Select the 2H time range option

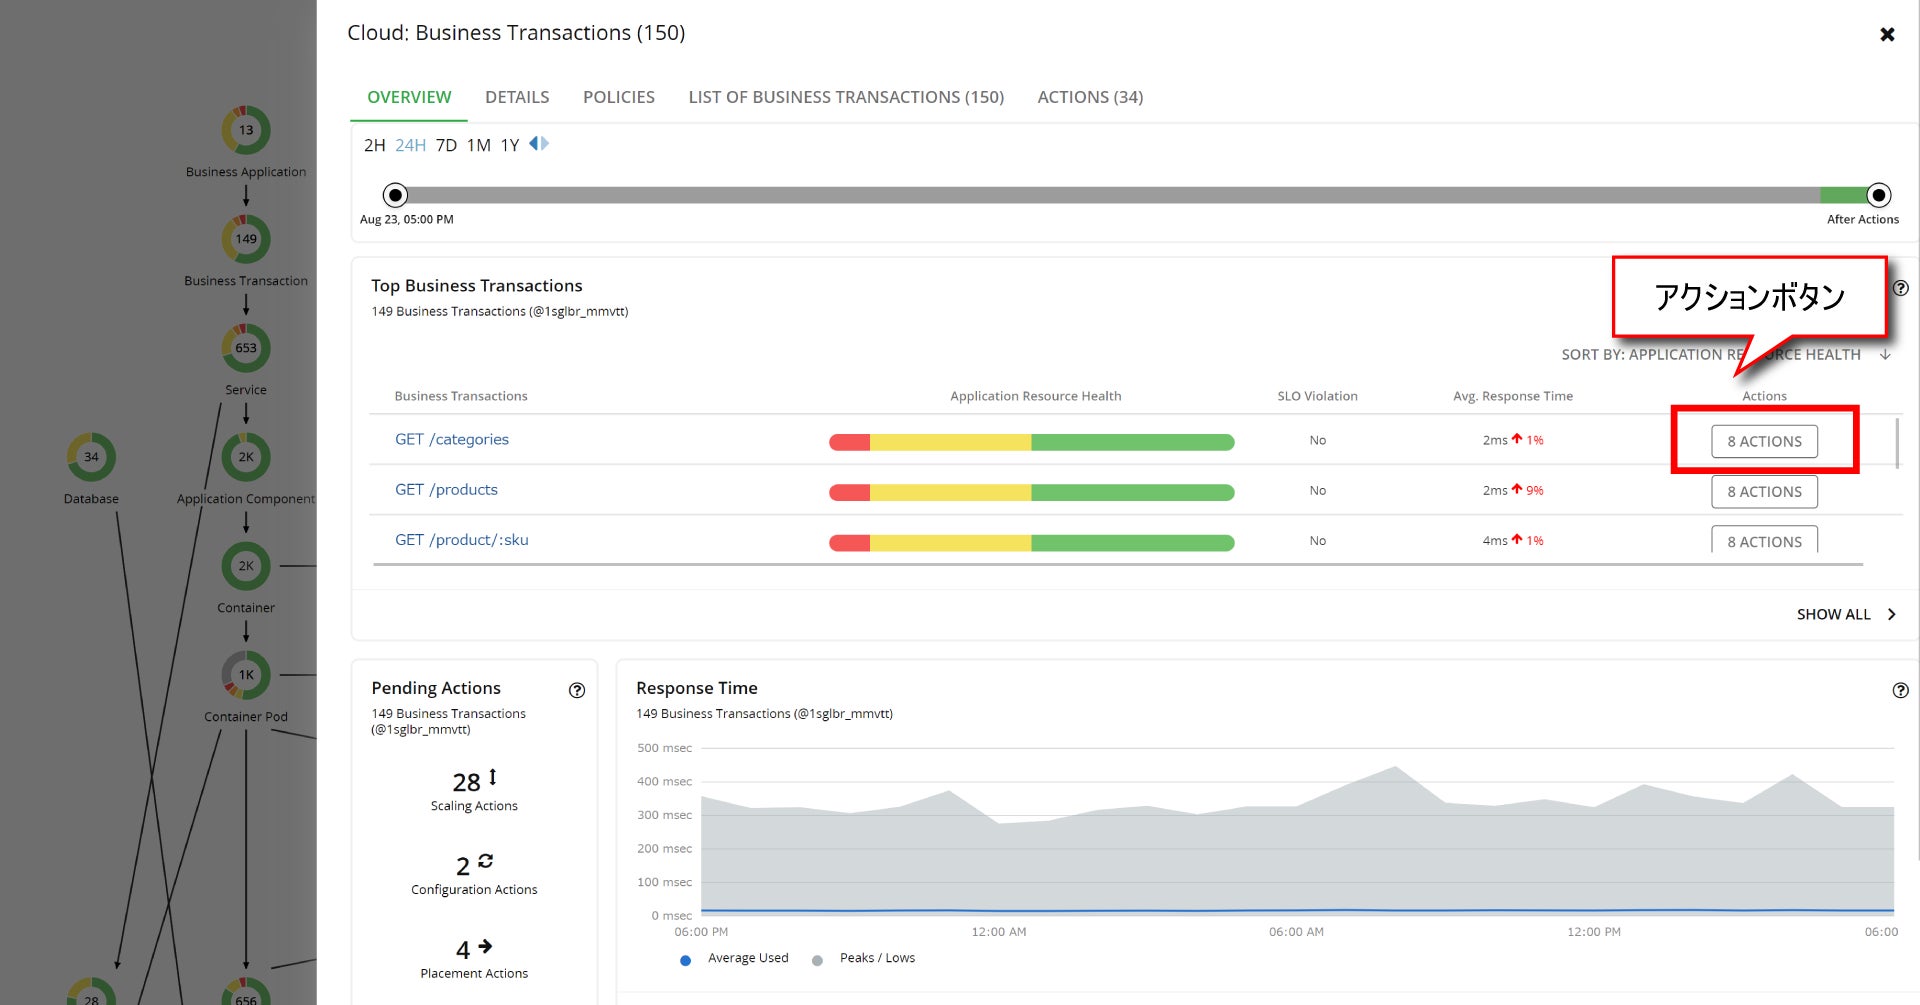point(374,145)
